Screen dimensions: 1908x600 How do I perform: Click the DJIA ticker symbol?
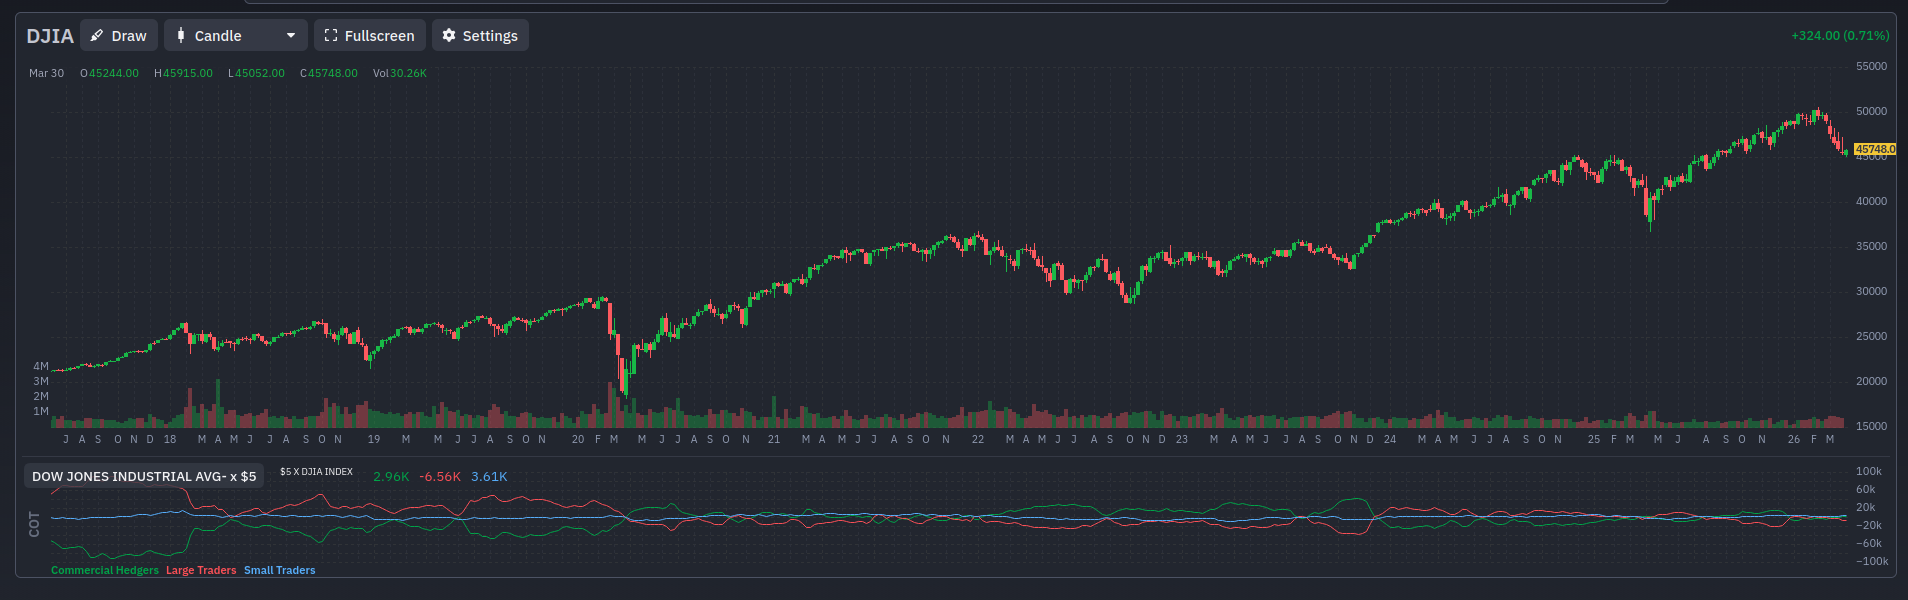tap(50, 36)
